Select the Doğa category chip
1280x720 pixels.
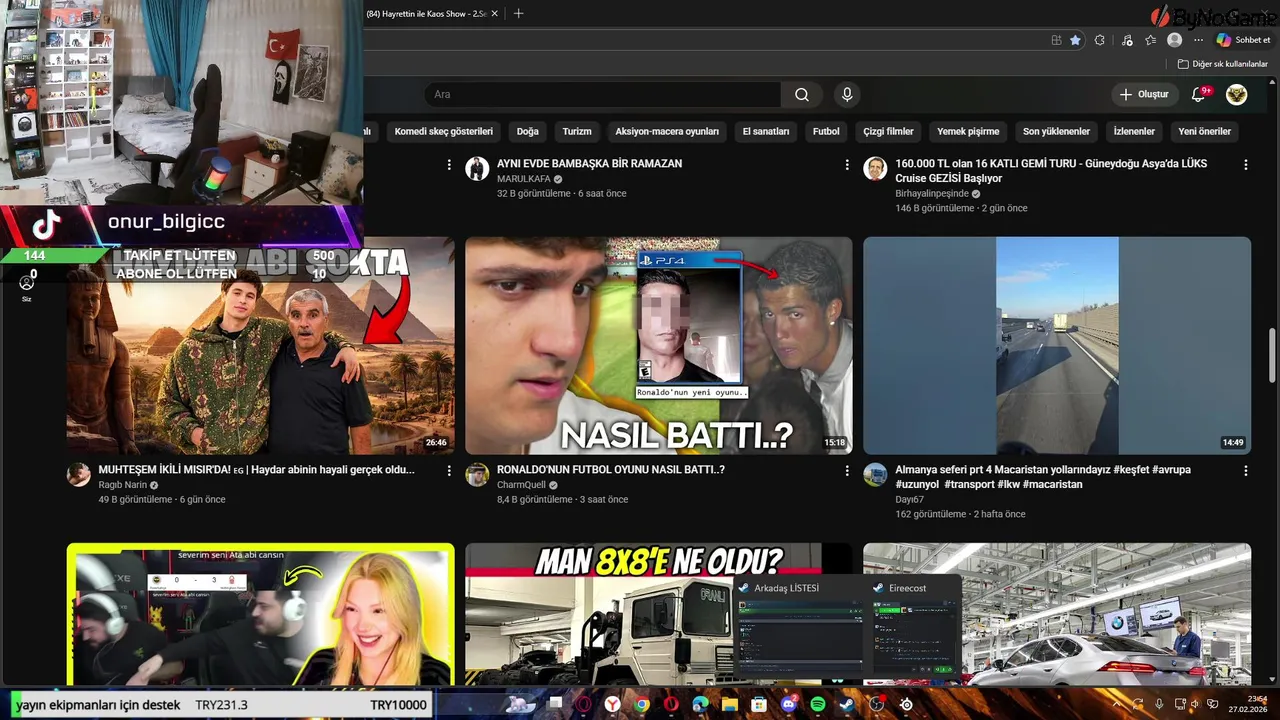tap(527, 131)
